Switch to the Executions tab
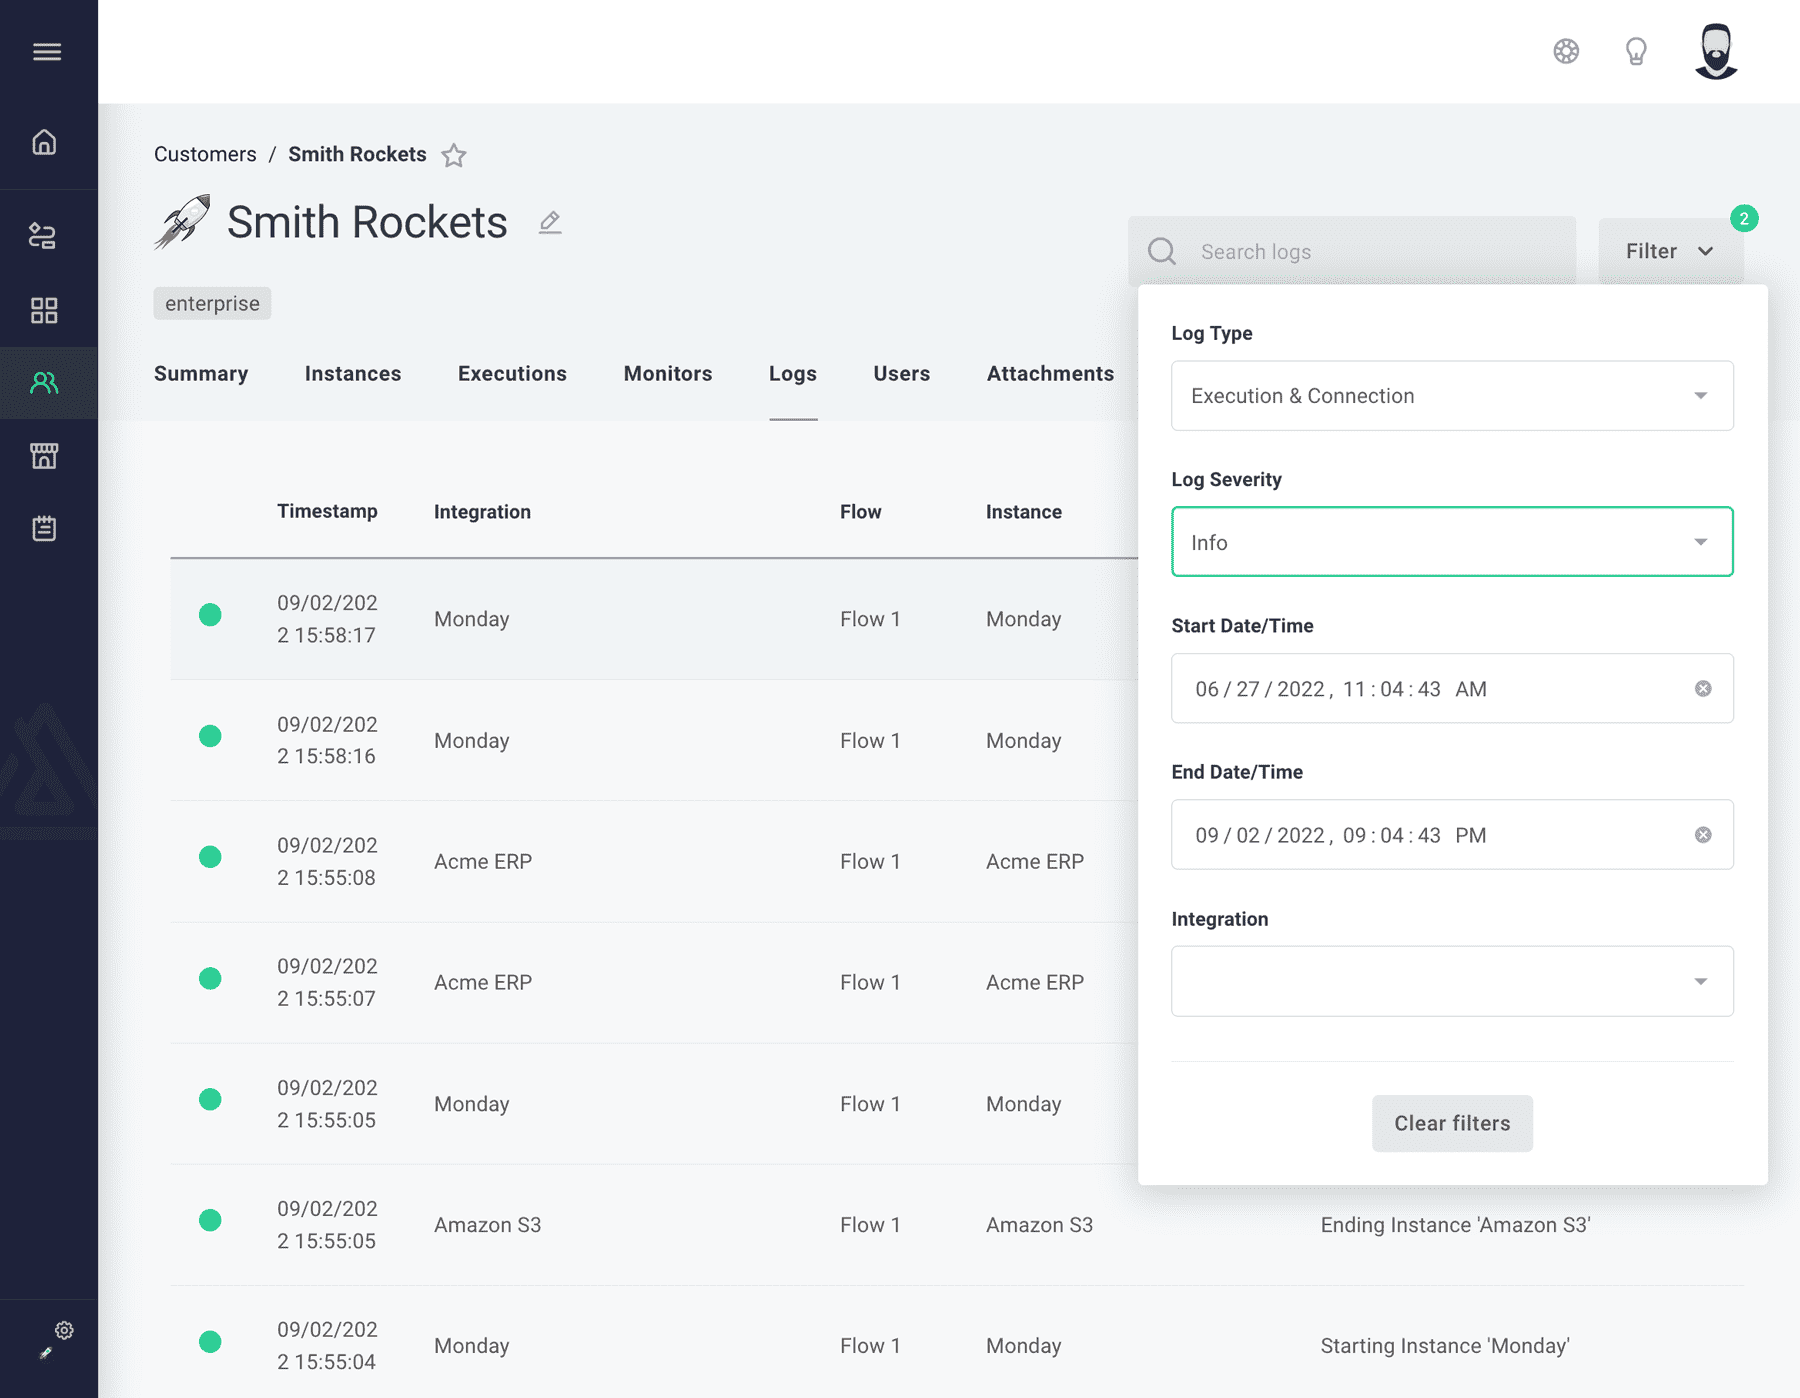 (x=512, y=373)
